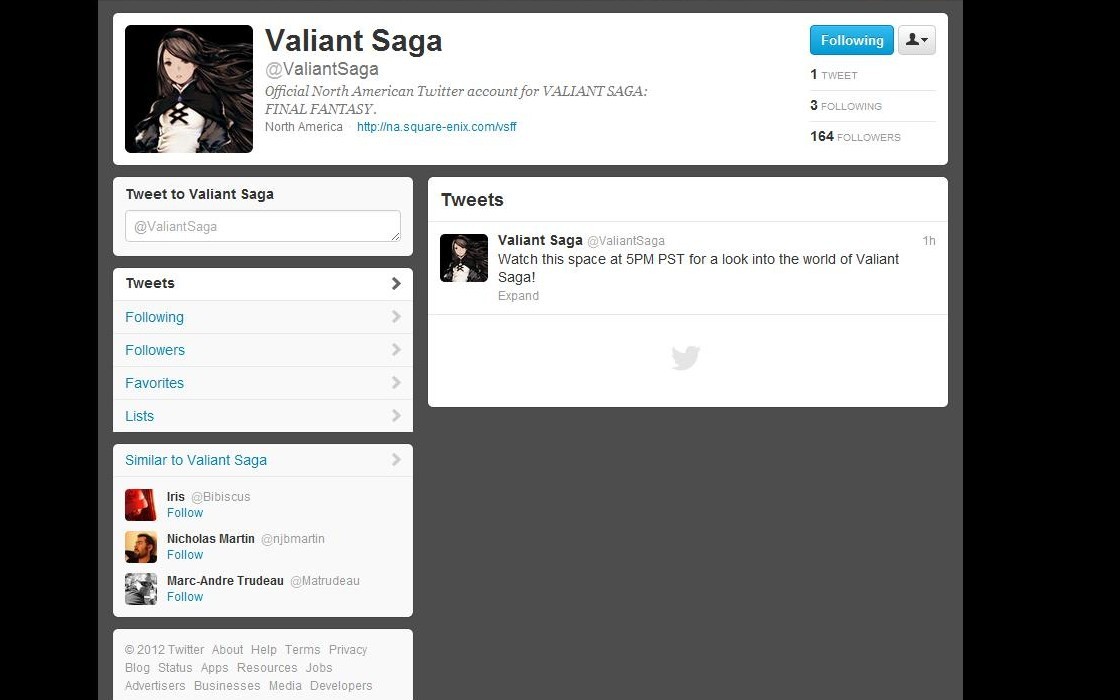Follow the user Iris

click(x=185, y=512)
